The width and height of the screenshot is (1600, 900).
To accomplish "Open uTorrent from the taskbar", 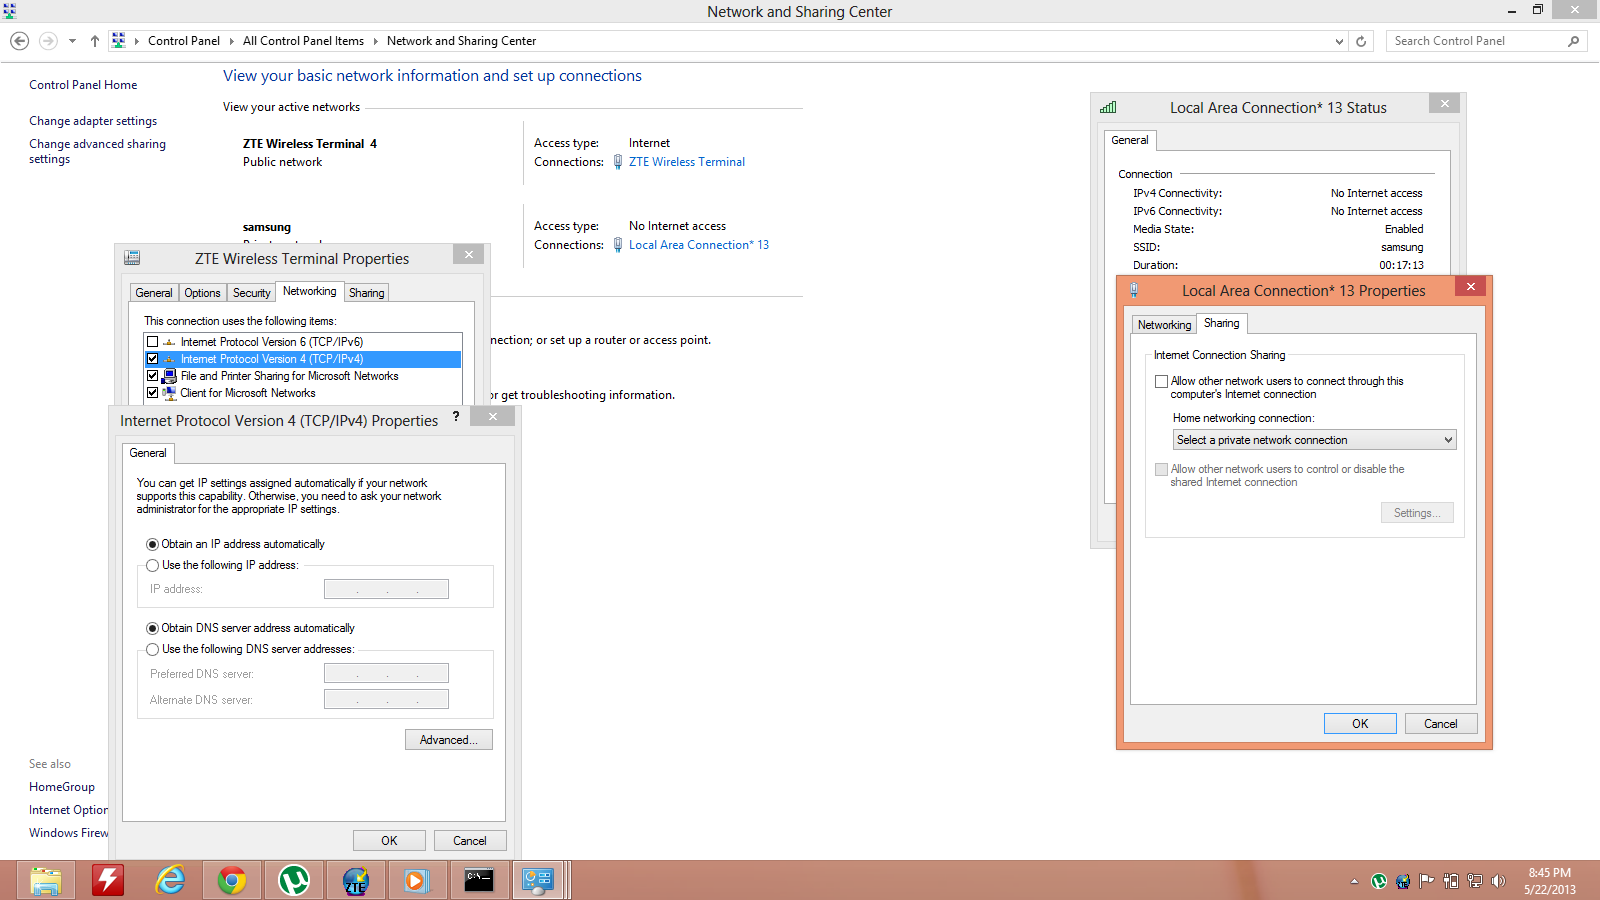I will point(294,880).
